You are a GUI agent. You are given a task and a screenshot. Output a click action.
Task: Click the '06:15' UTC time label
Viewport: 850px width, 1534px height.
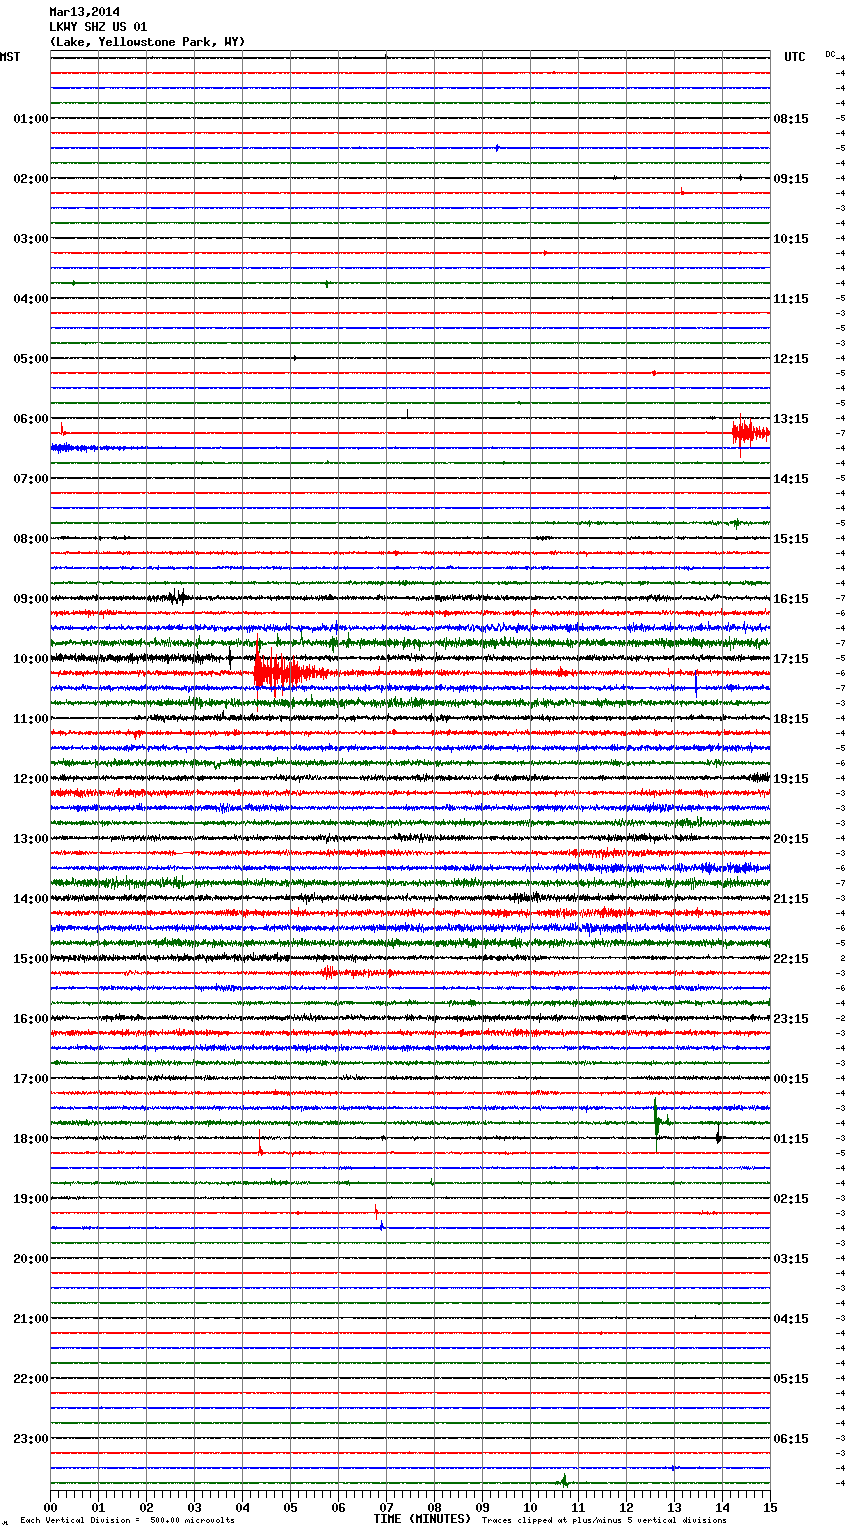[x=791, y=1439]
